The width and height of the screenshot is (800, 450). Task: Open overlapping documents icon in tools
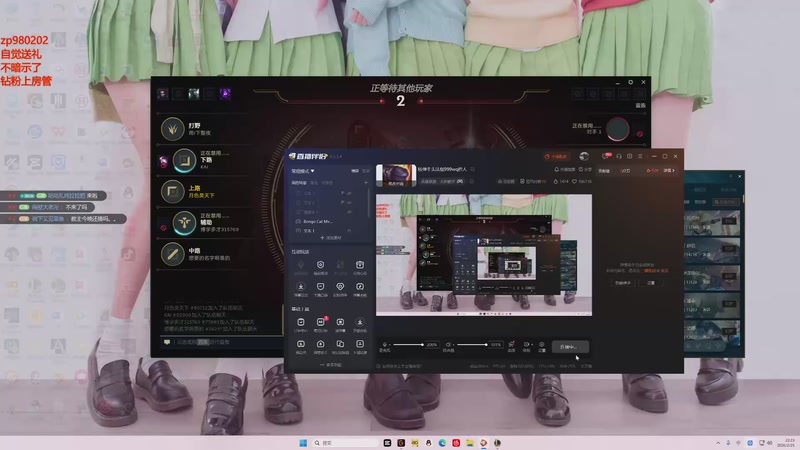pos(340,346)
